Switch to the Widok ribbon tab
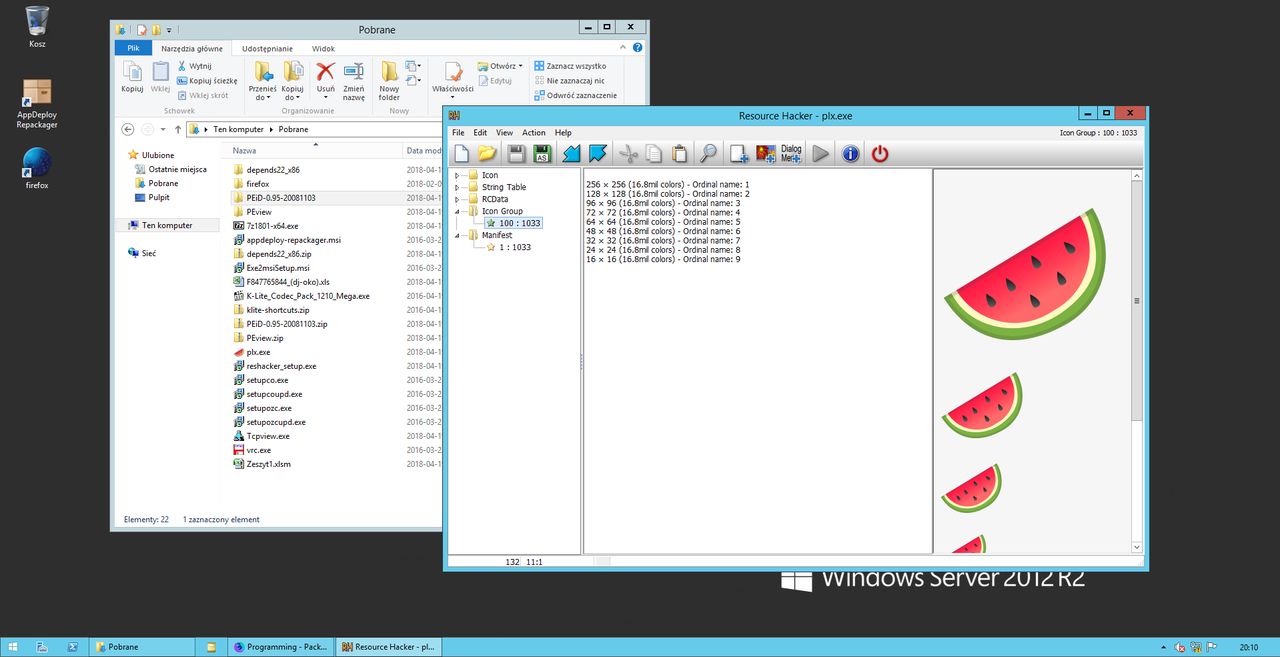 pyautogui.click(x=323, y=48)
